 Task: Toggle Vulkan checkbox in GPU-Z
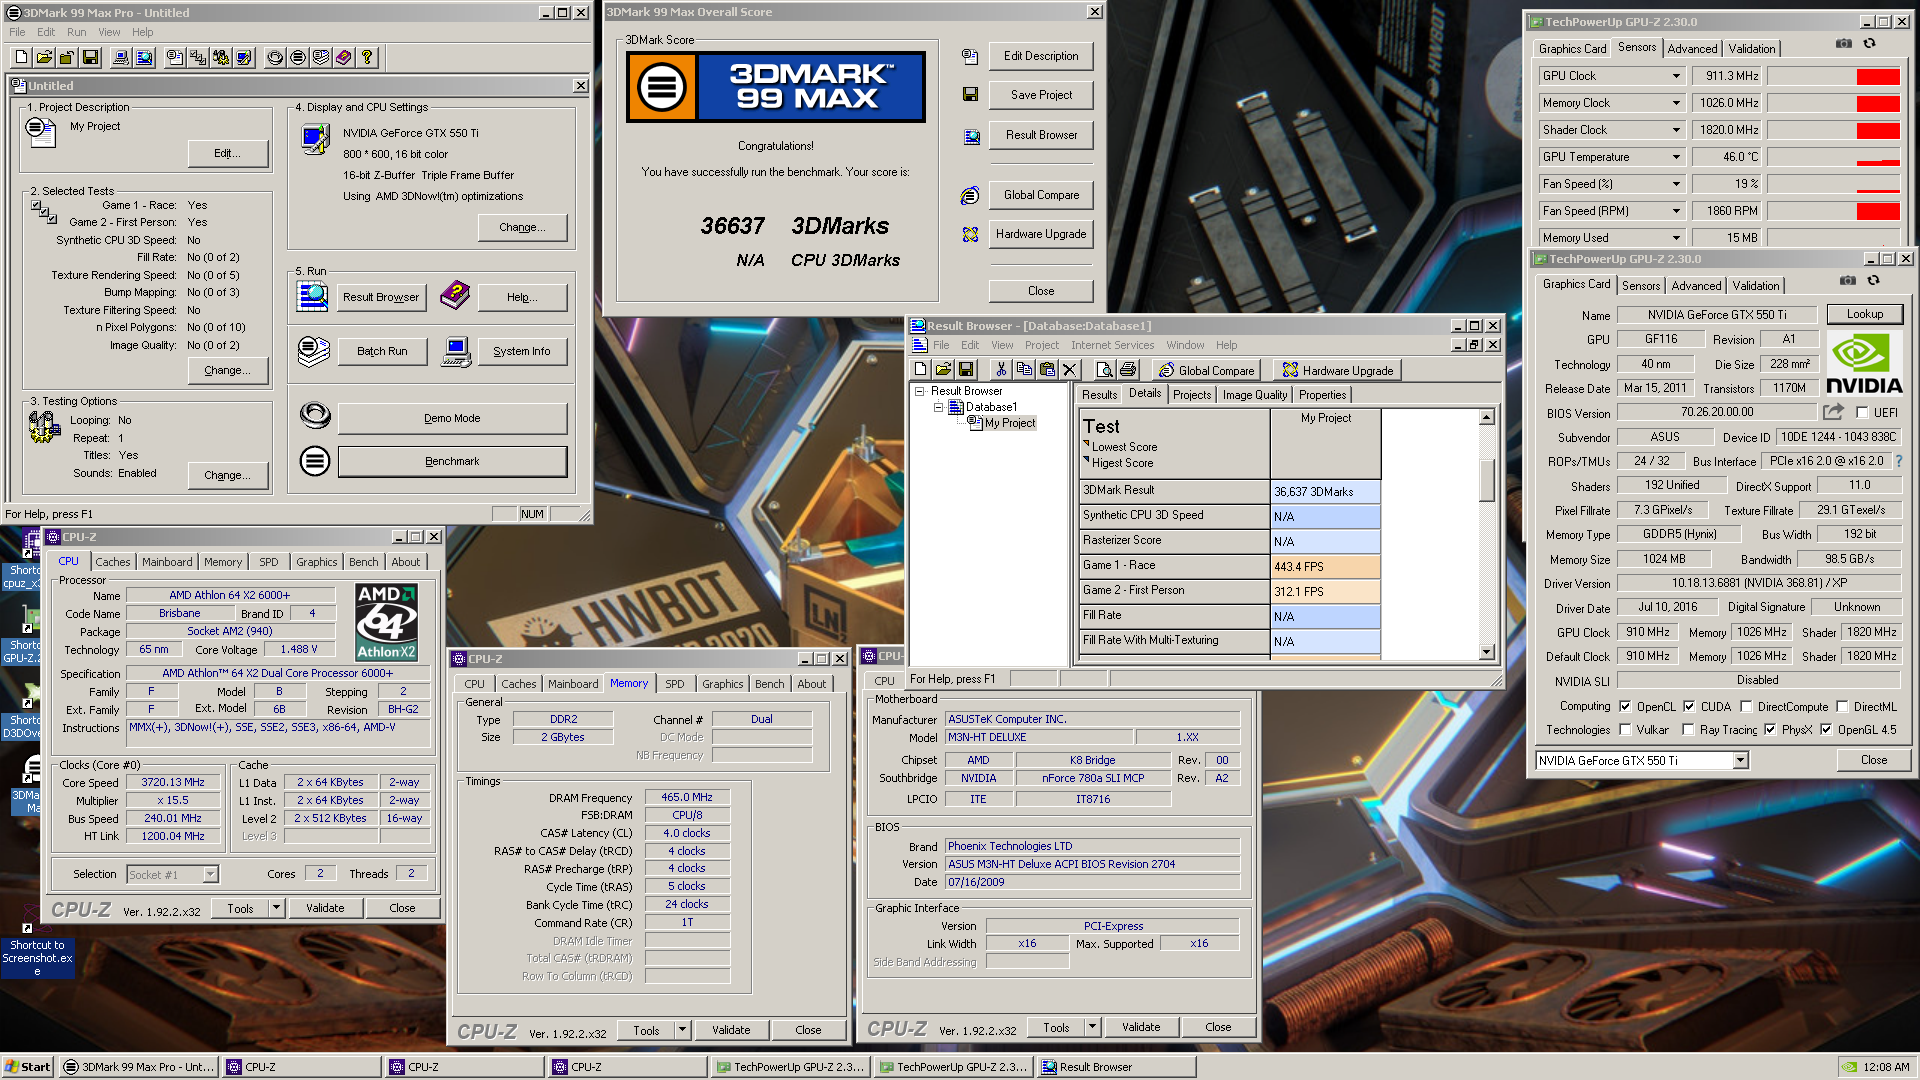pos(1625,730)
